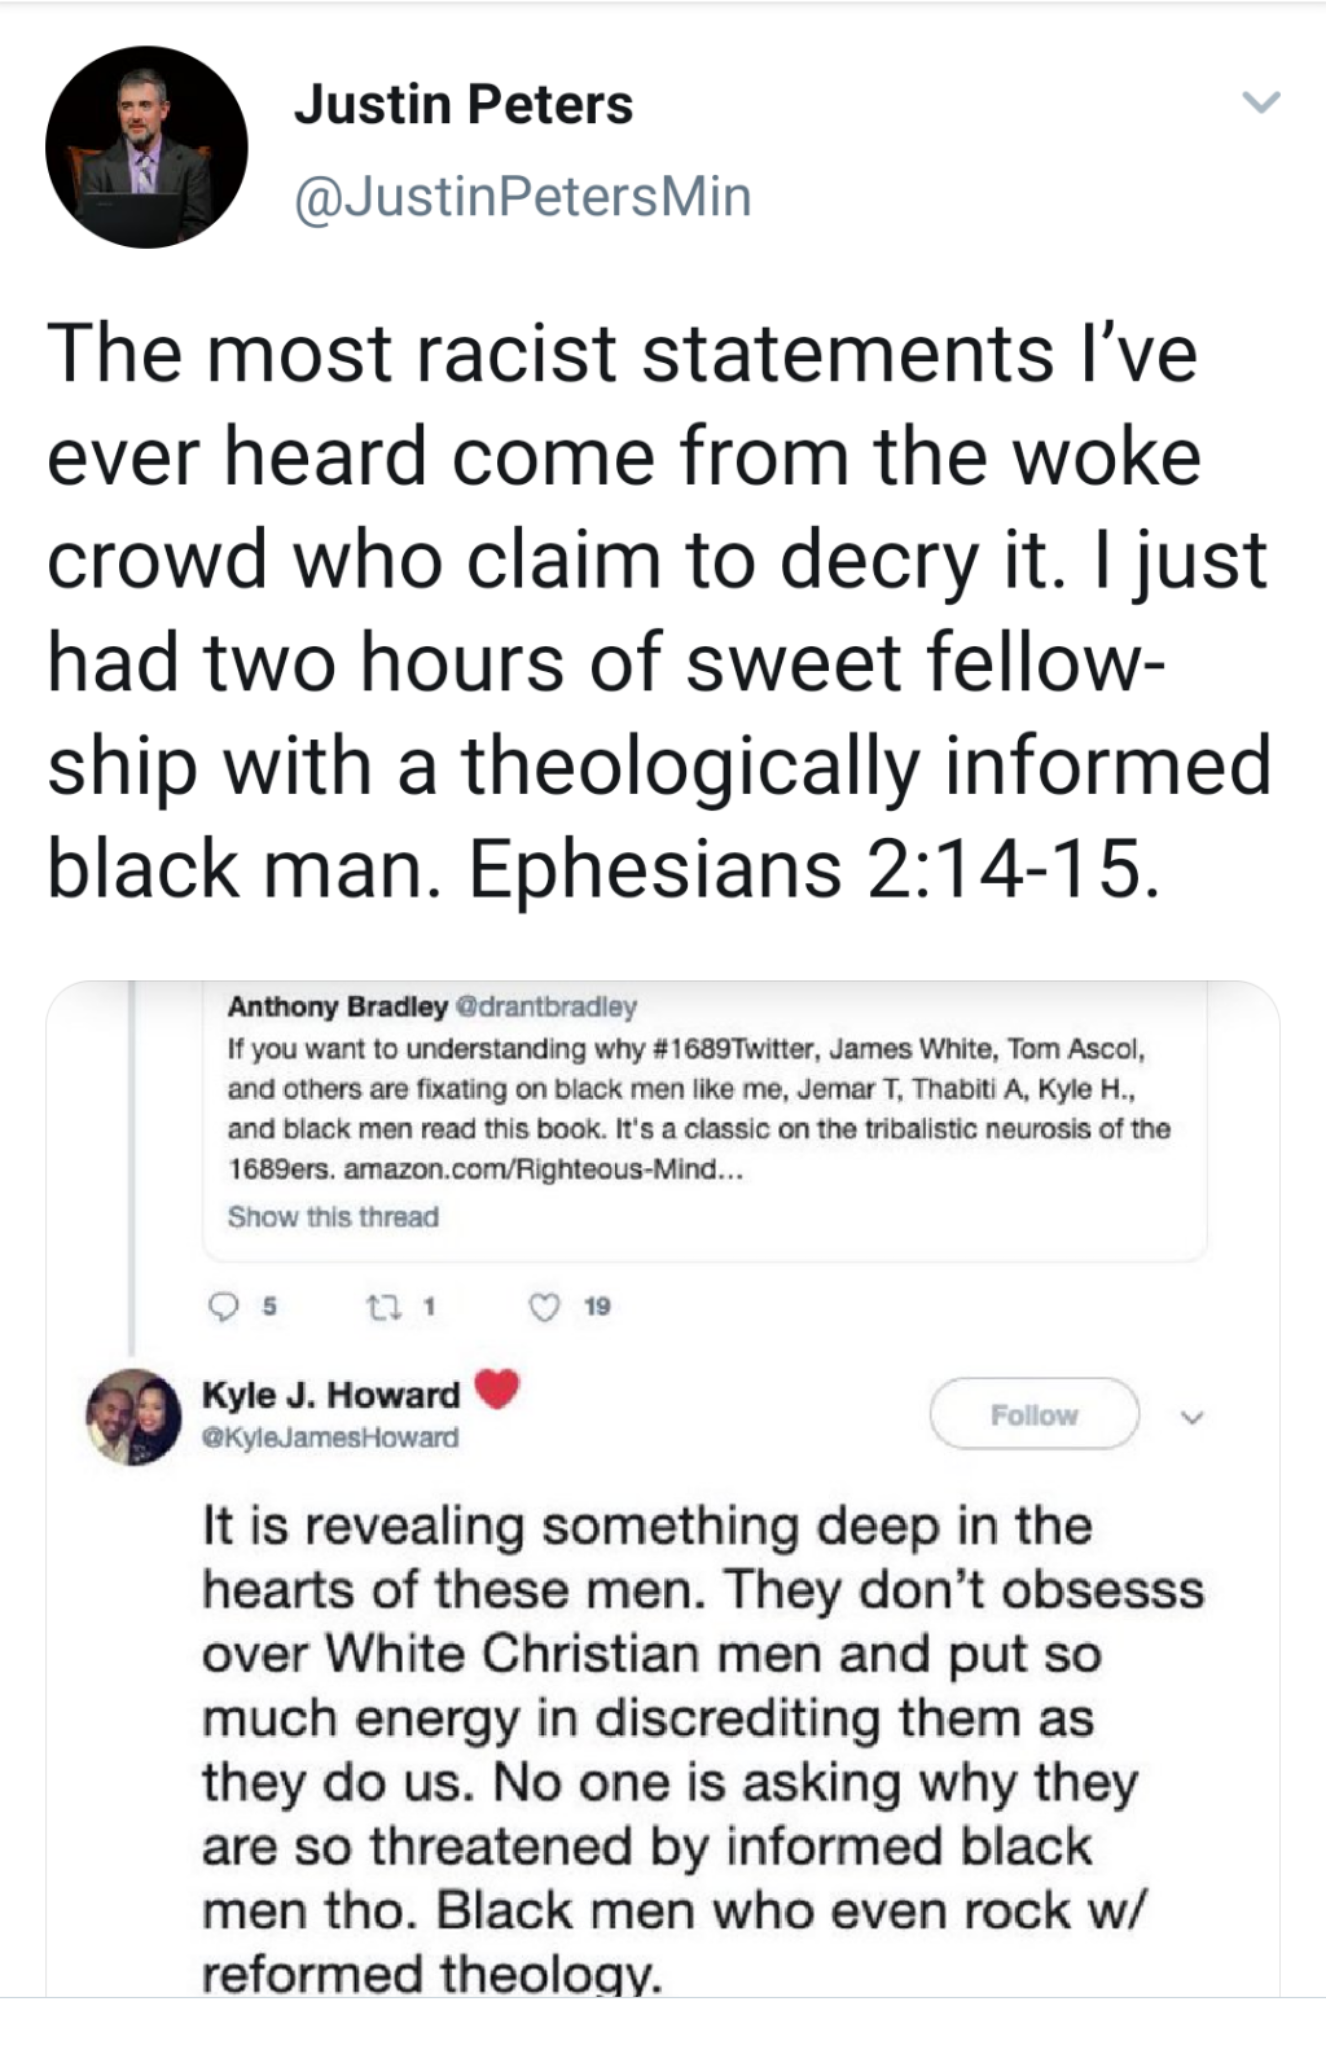This screenshot has width=1326, height=2048.
Task: Open Kyle J. Howard's profile photo
Action: click(134, 1416)
